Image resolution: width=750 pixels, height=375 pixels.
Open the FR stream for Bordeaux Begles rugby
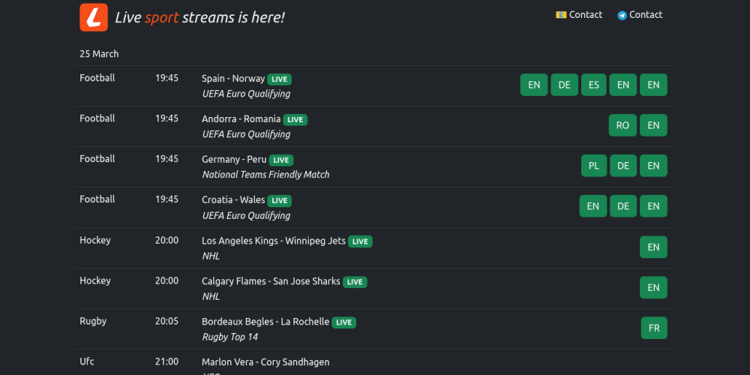tap(654, 328)
